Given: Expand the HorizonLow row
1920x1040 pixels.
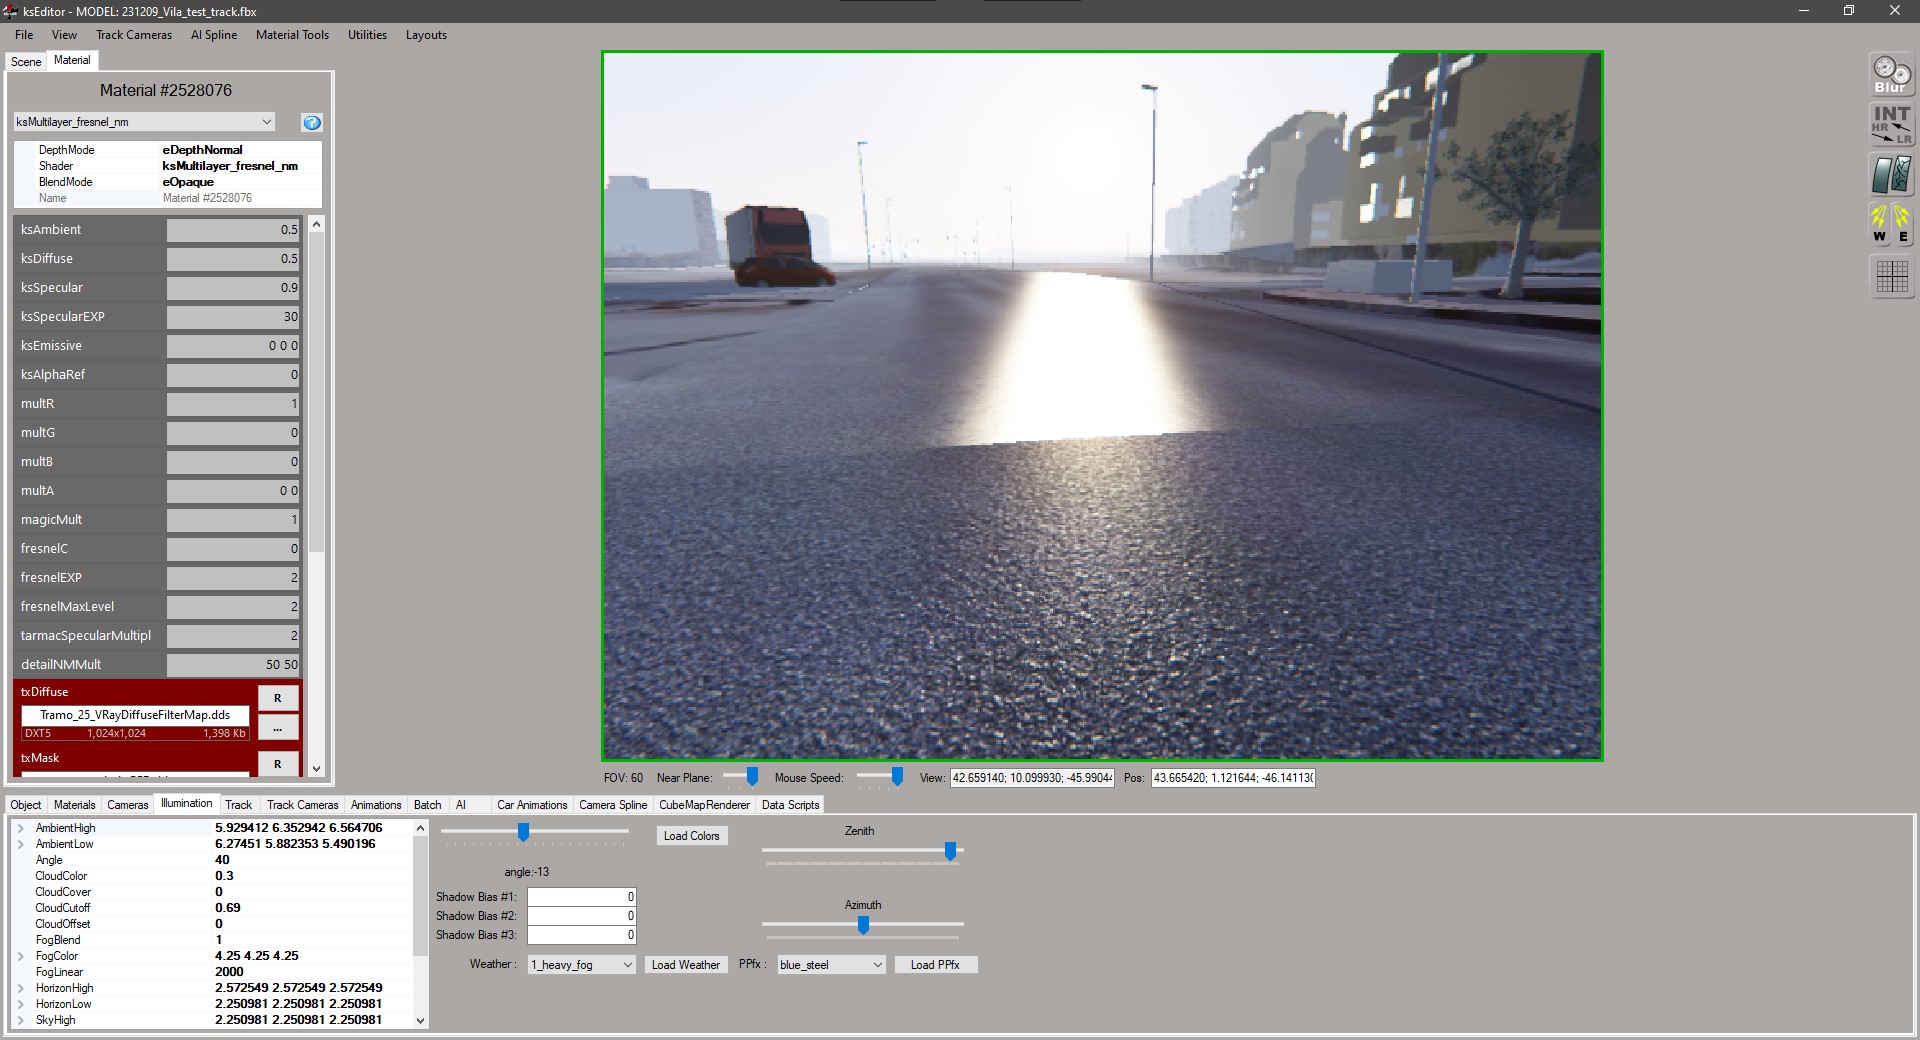Looking at the screenshot, I should tap(21, 1004).
